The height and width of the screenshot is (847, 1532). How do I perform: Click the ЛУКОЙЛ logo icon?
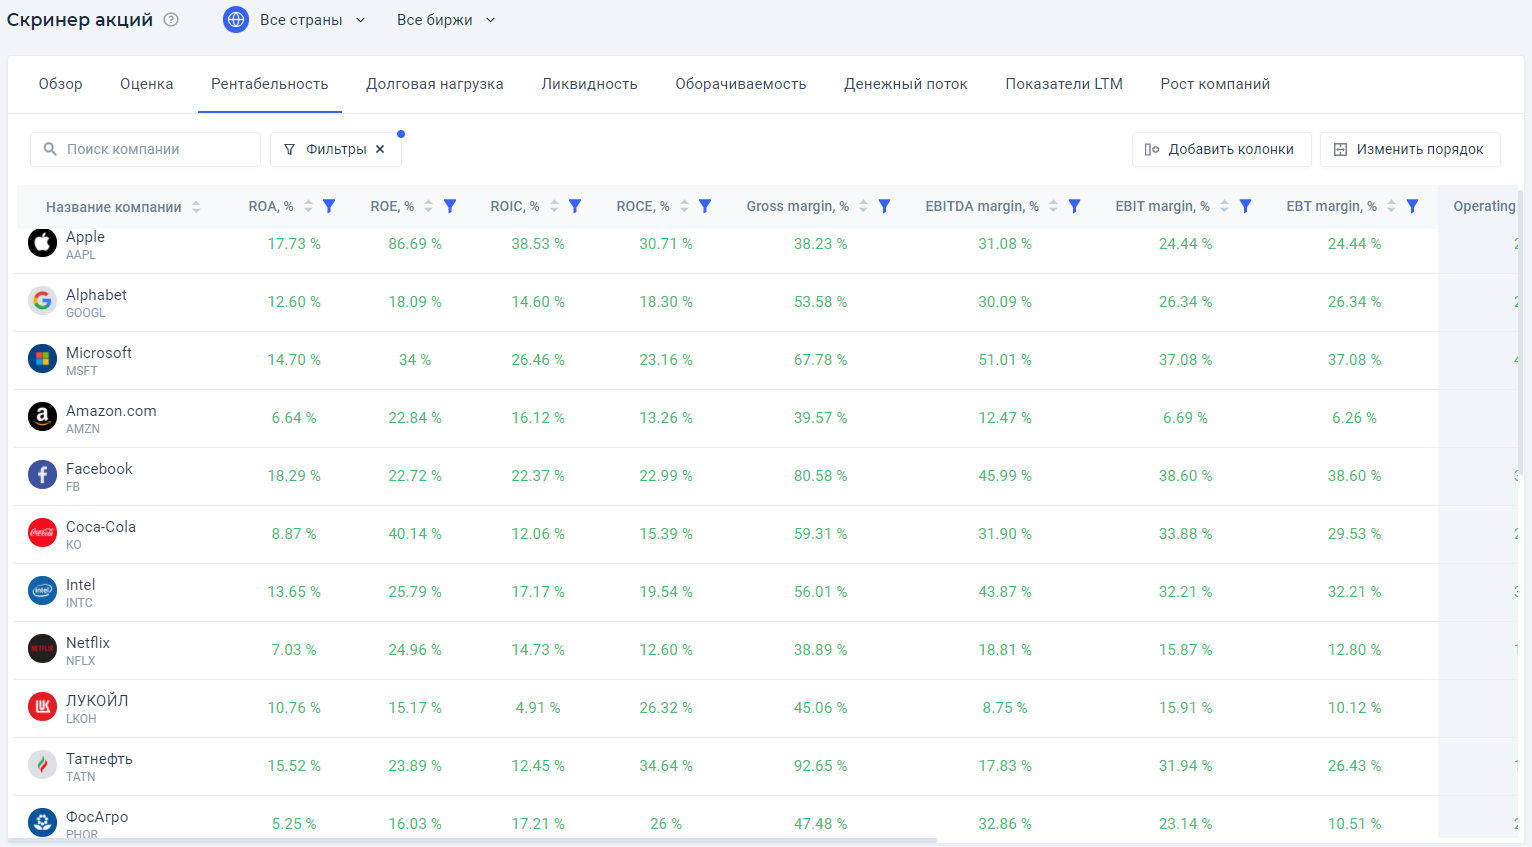click(42, 707)
